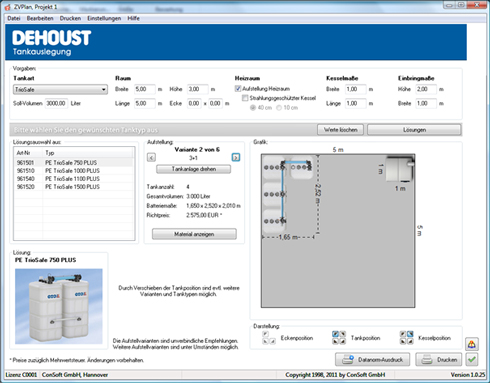This screenshot has width=490, height=383.
Task: Toggle Strahlungsgeschützter Kessel checkbox
Action: pos(245,98)
